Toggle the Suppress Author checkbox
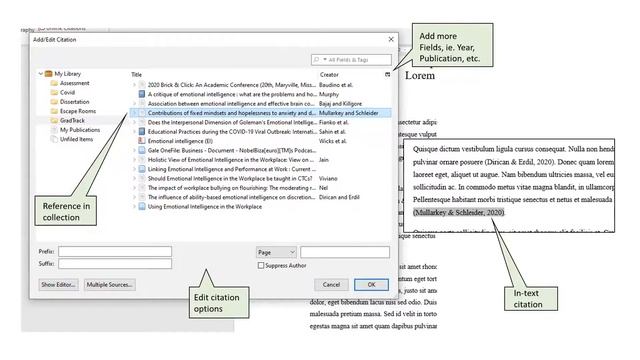The image size is (640, 360). point(261,266)
